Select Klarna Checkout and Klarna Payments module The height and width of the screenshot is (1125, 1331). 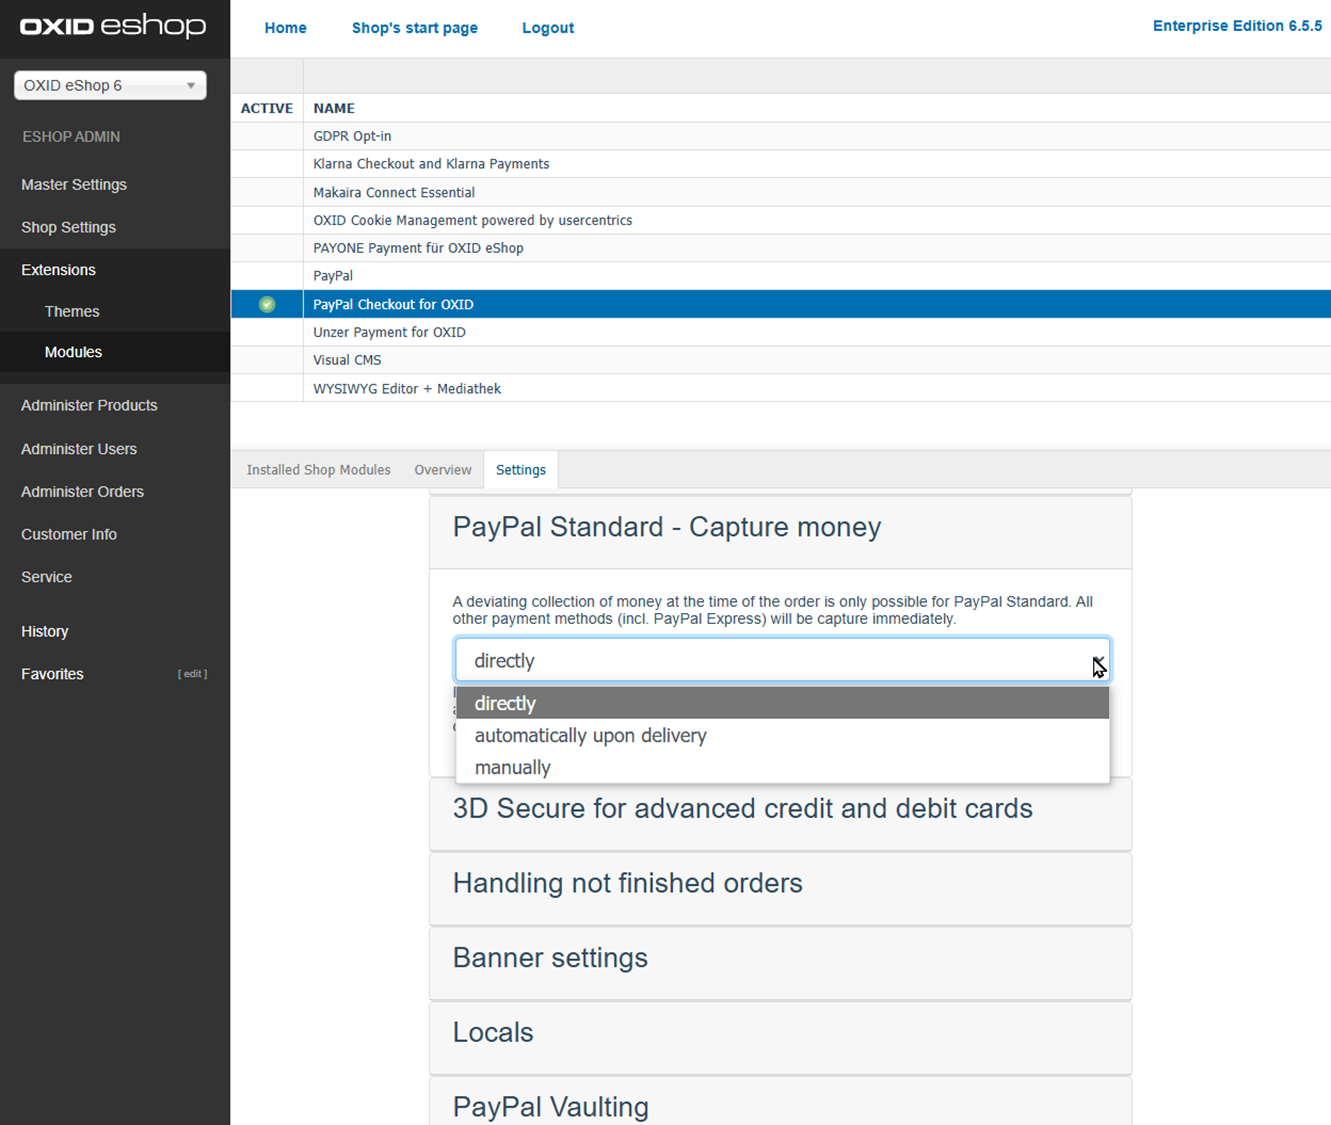431,164
